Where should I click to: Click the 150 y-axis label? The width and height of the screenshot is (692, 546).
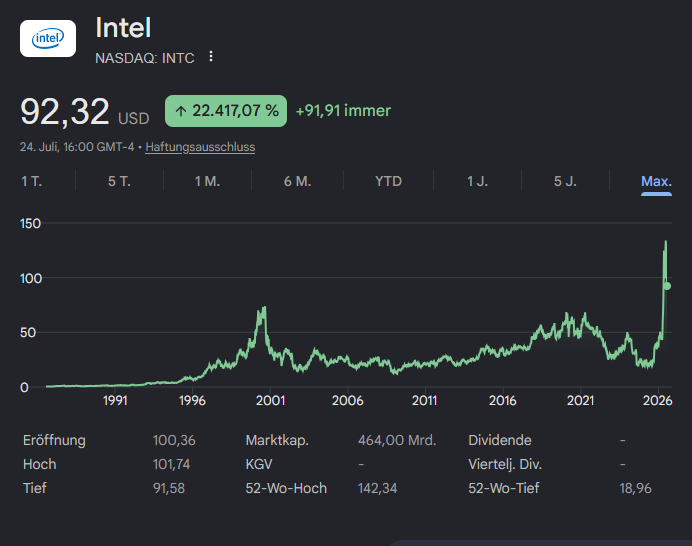coord(30,223)
